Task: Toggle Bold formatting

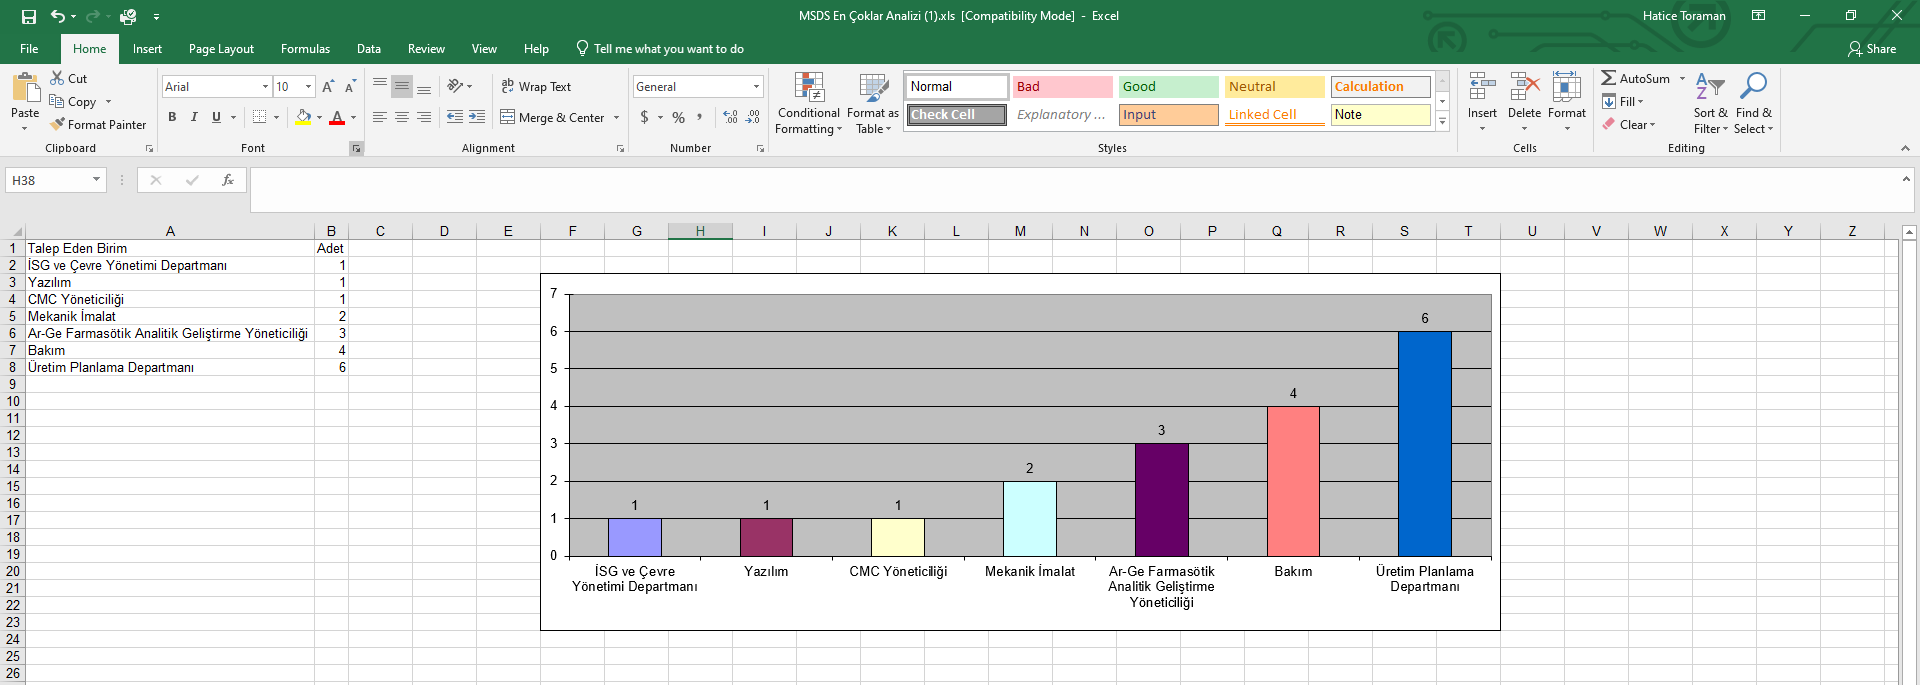Action: pos(172,117)
